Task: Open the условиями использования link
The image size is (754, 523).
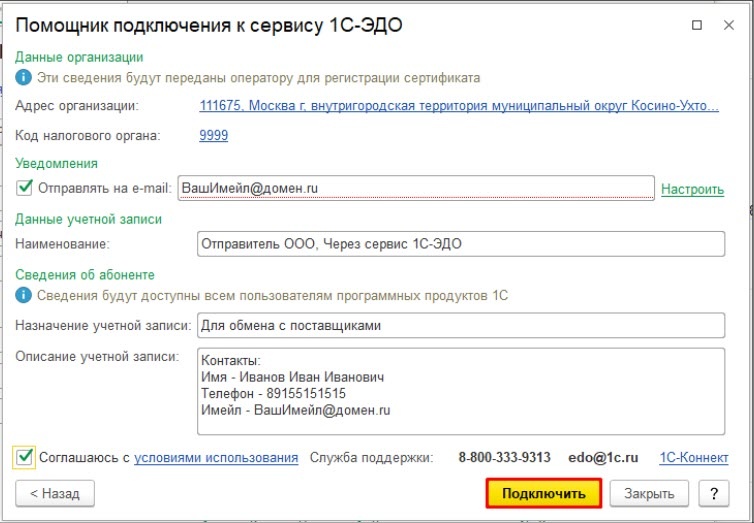Action: click(216, 458)
